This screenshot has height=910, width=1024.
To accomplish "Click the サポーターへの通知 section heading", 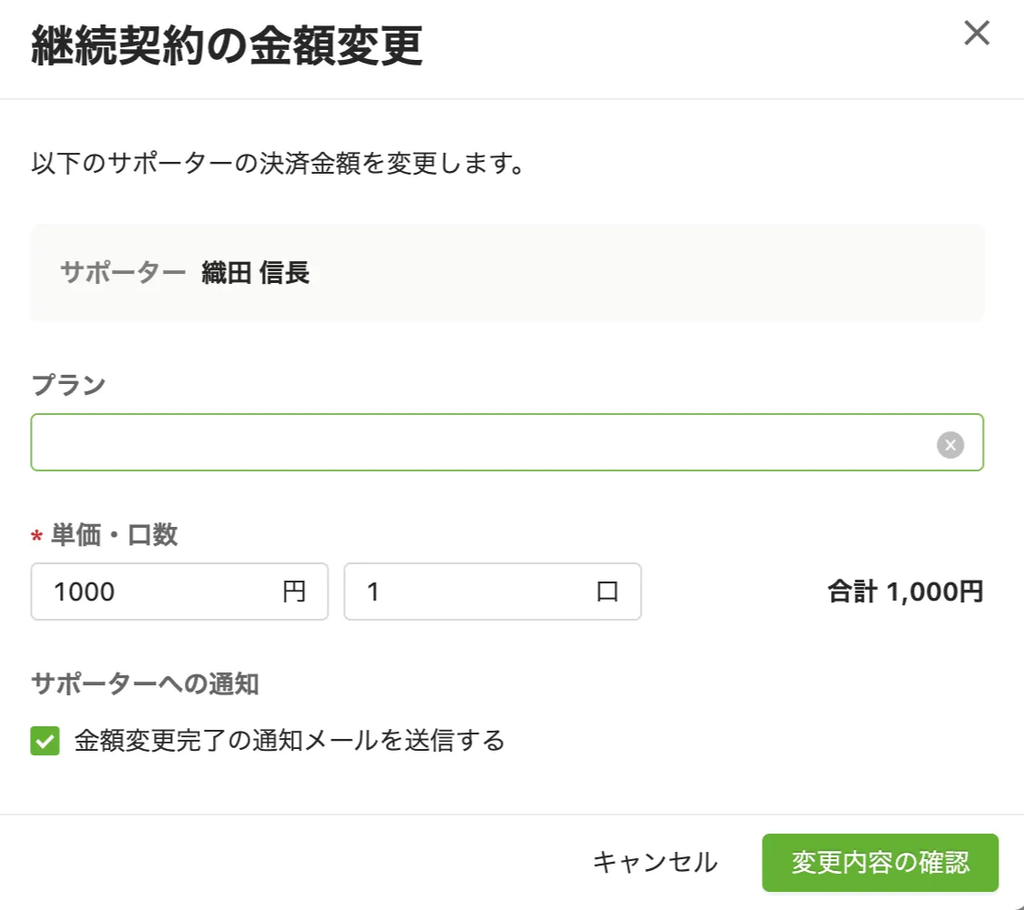I will click(x=145, y=684).
